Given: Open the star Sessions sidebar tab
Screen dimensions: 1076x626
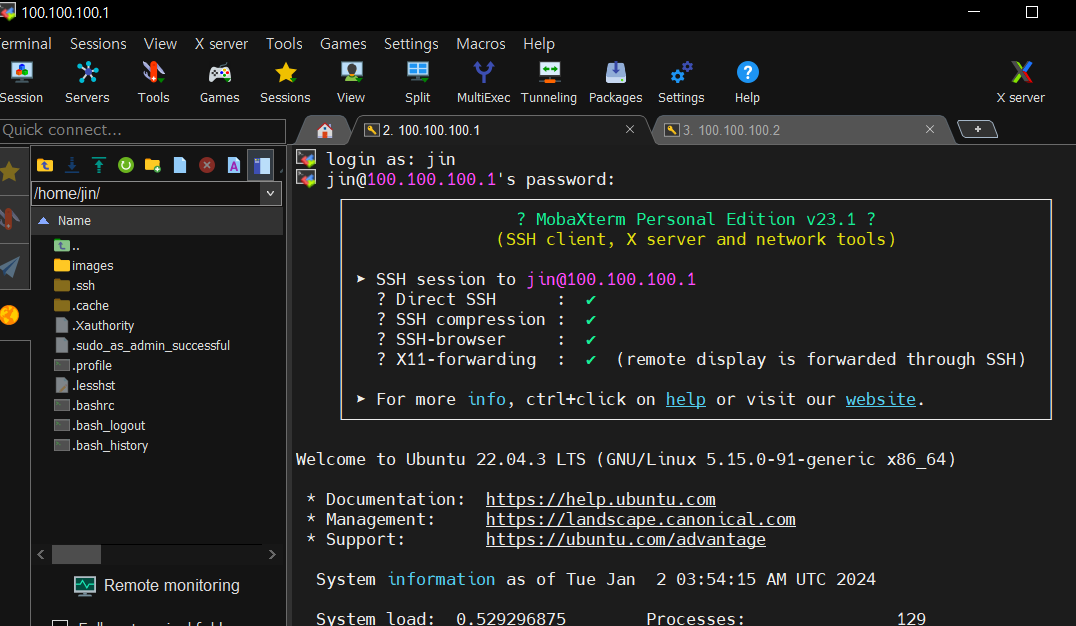Looking at the screenshot, I should pos(10,171).
